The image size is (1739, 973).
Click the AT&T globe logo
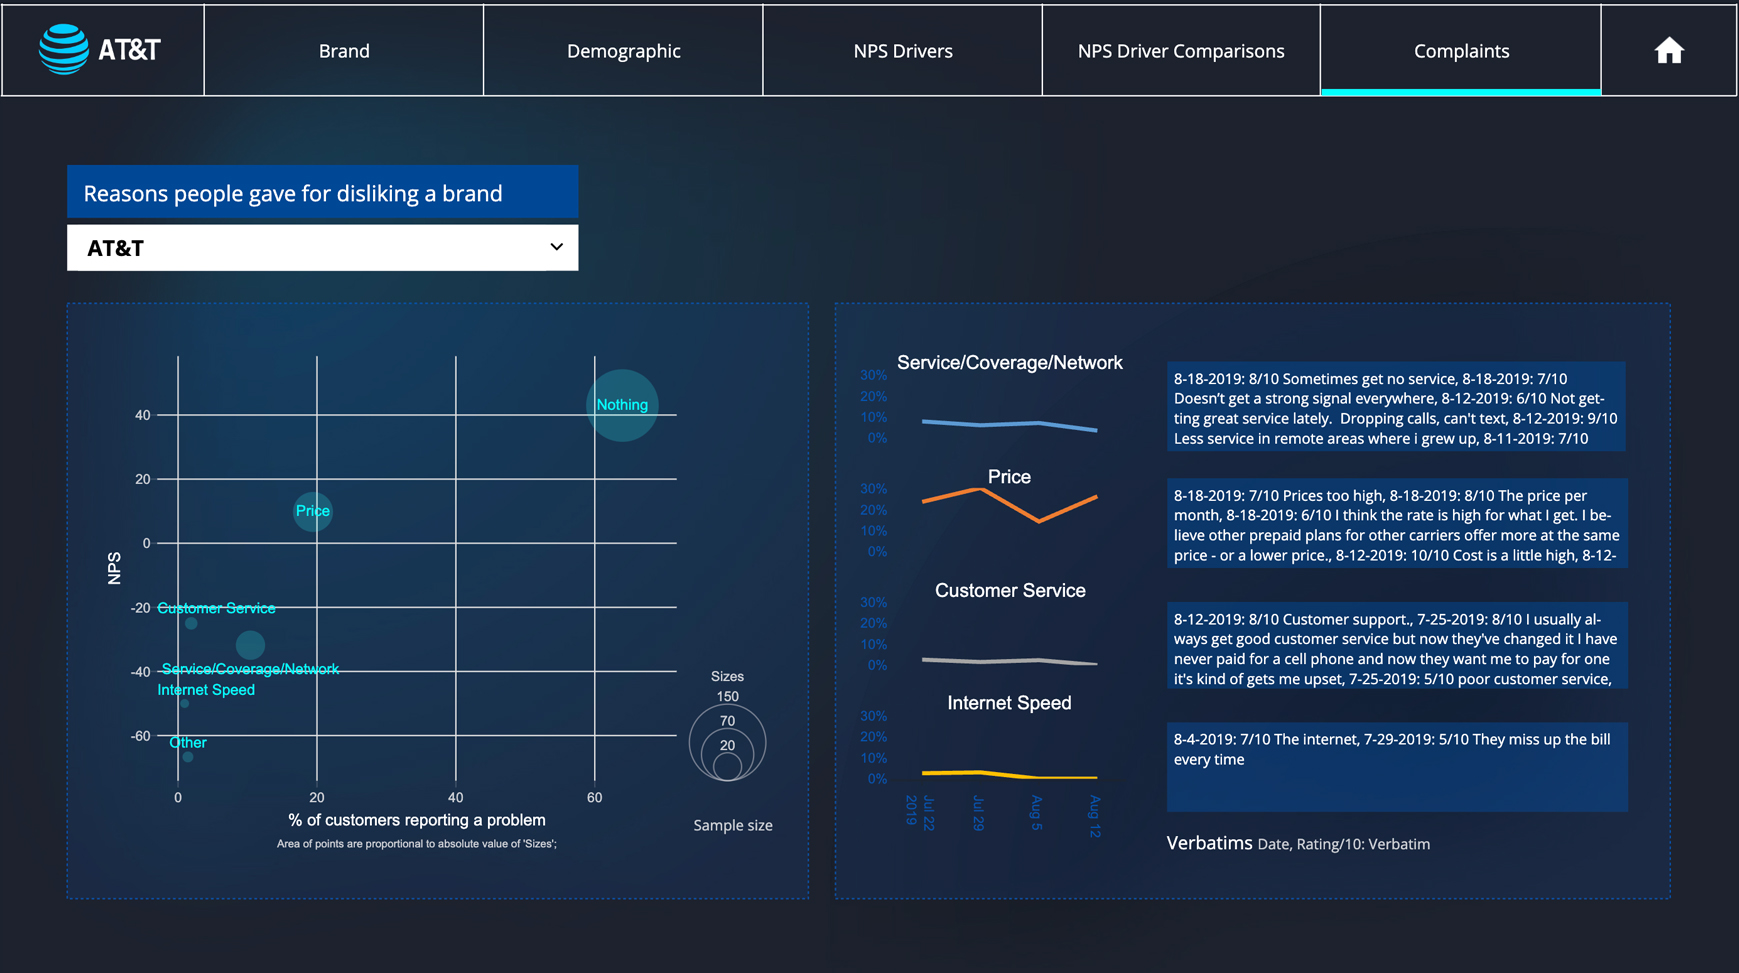64,50
